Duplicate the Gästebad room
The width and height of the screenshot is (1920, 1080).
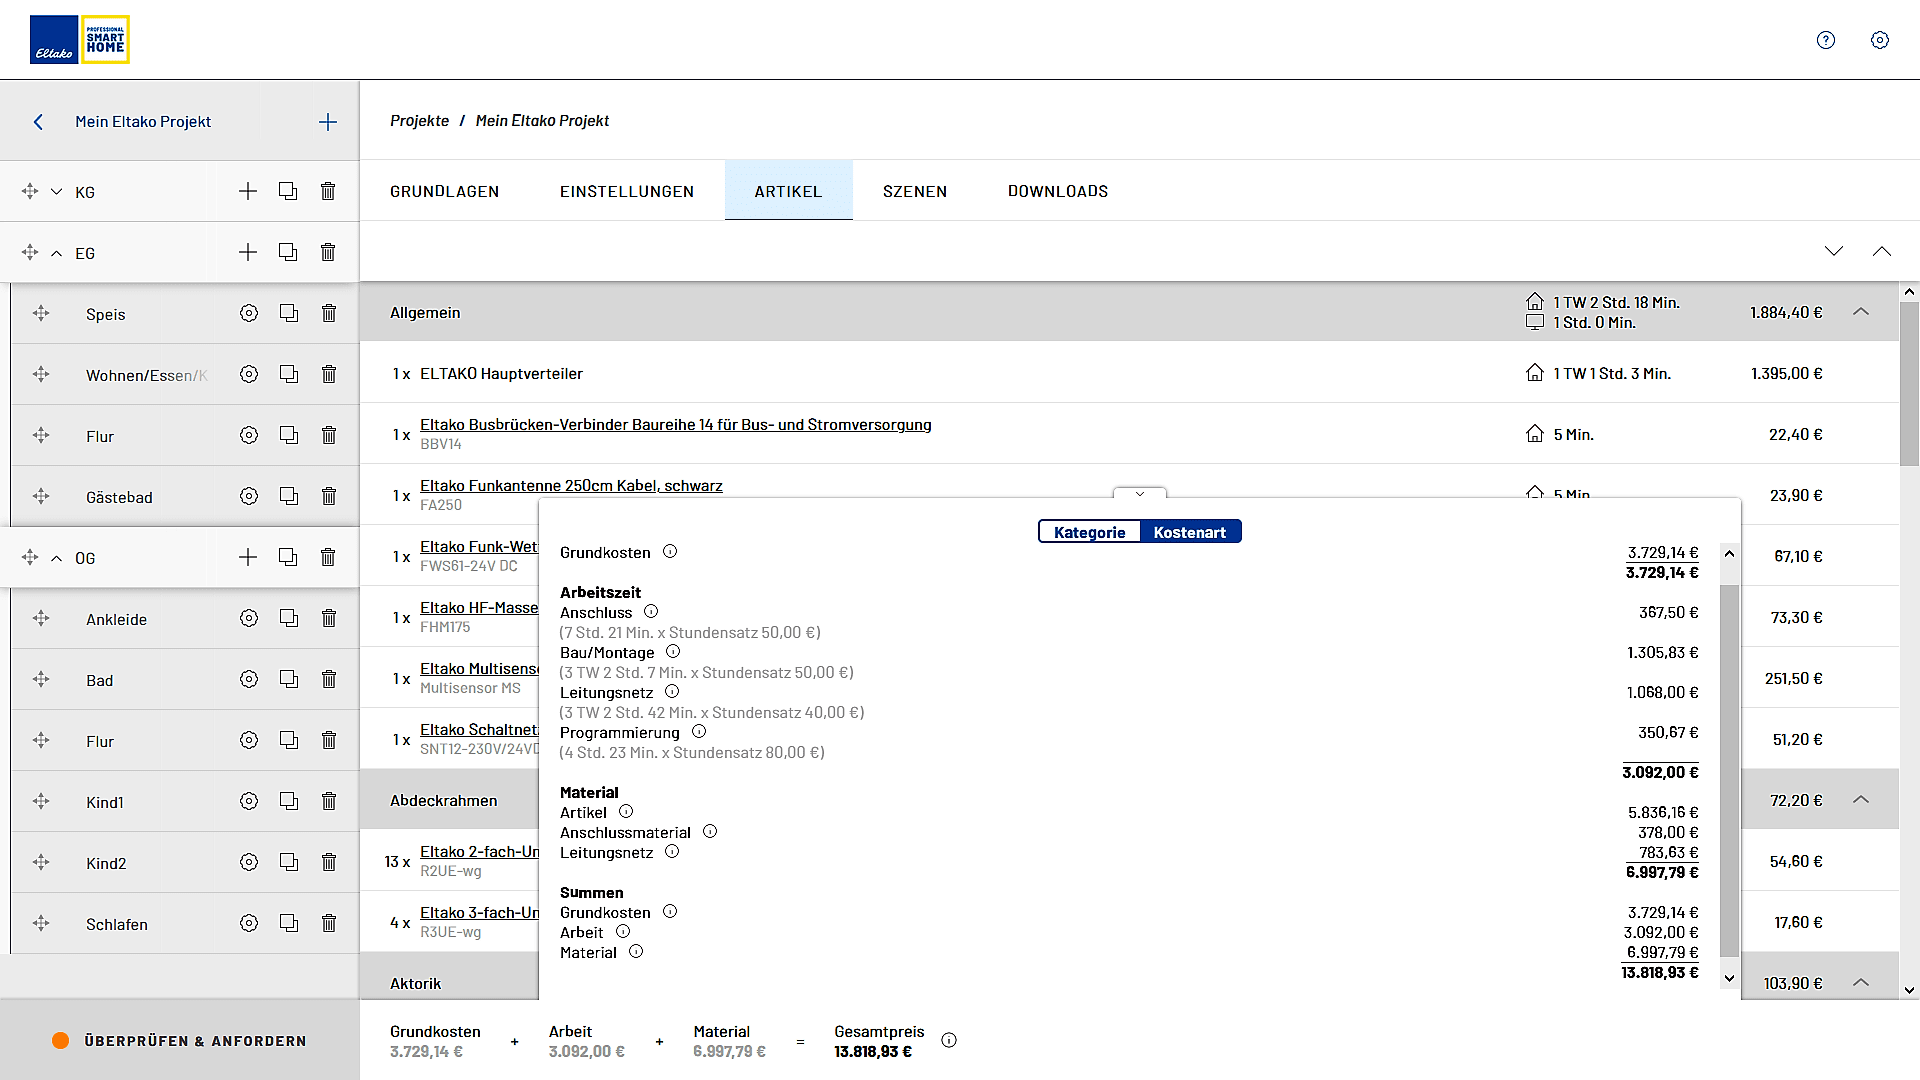288,496
